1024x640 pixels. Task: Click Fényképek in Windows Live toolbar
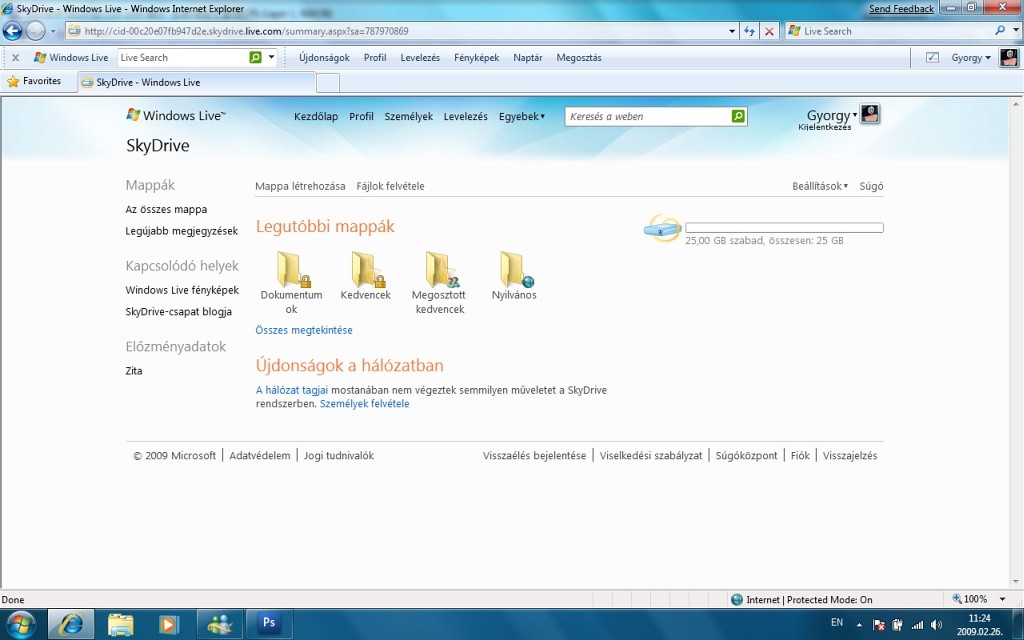click(x=477, y=57)
